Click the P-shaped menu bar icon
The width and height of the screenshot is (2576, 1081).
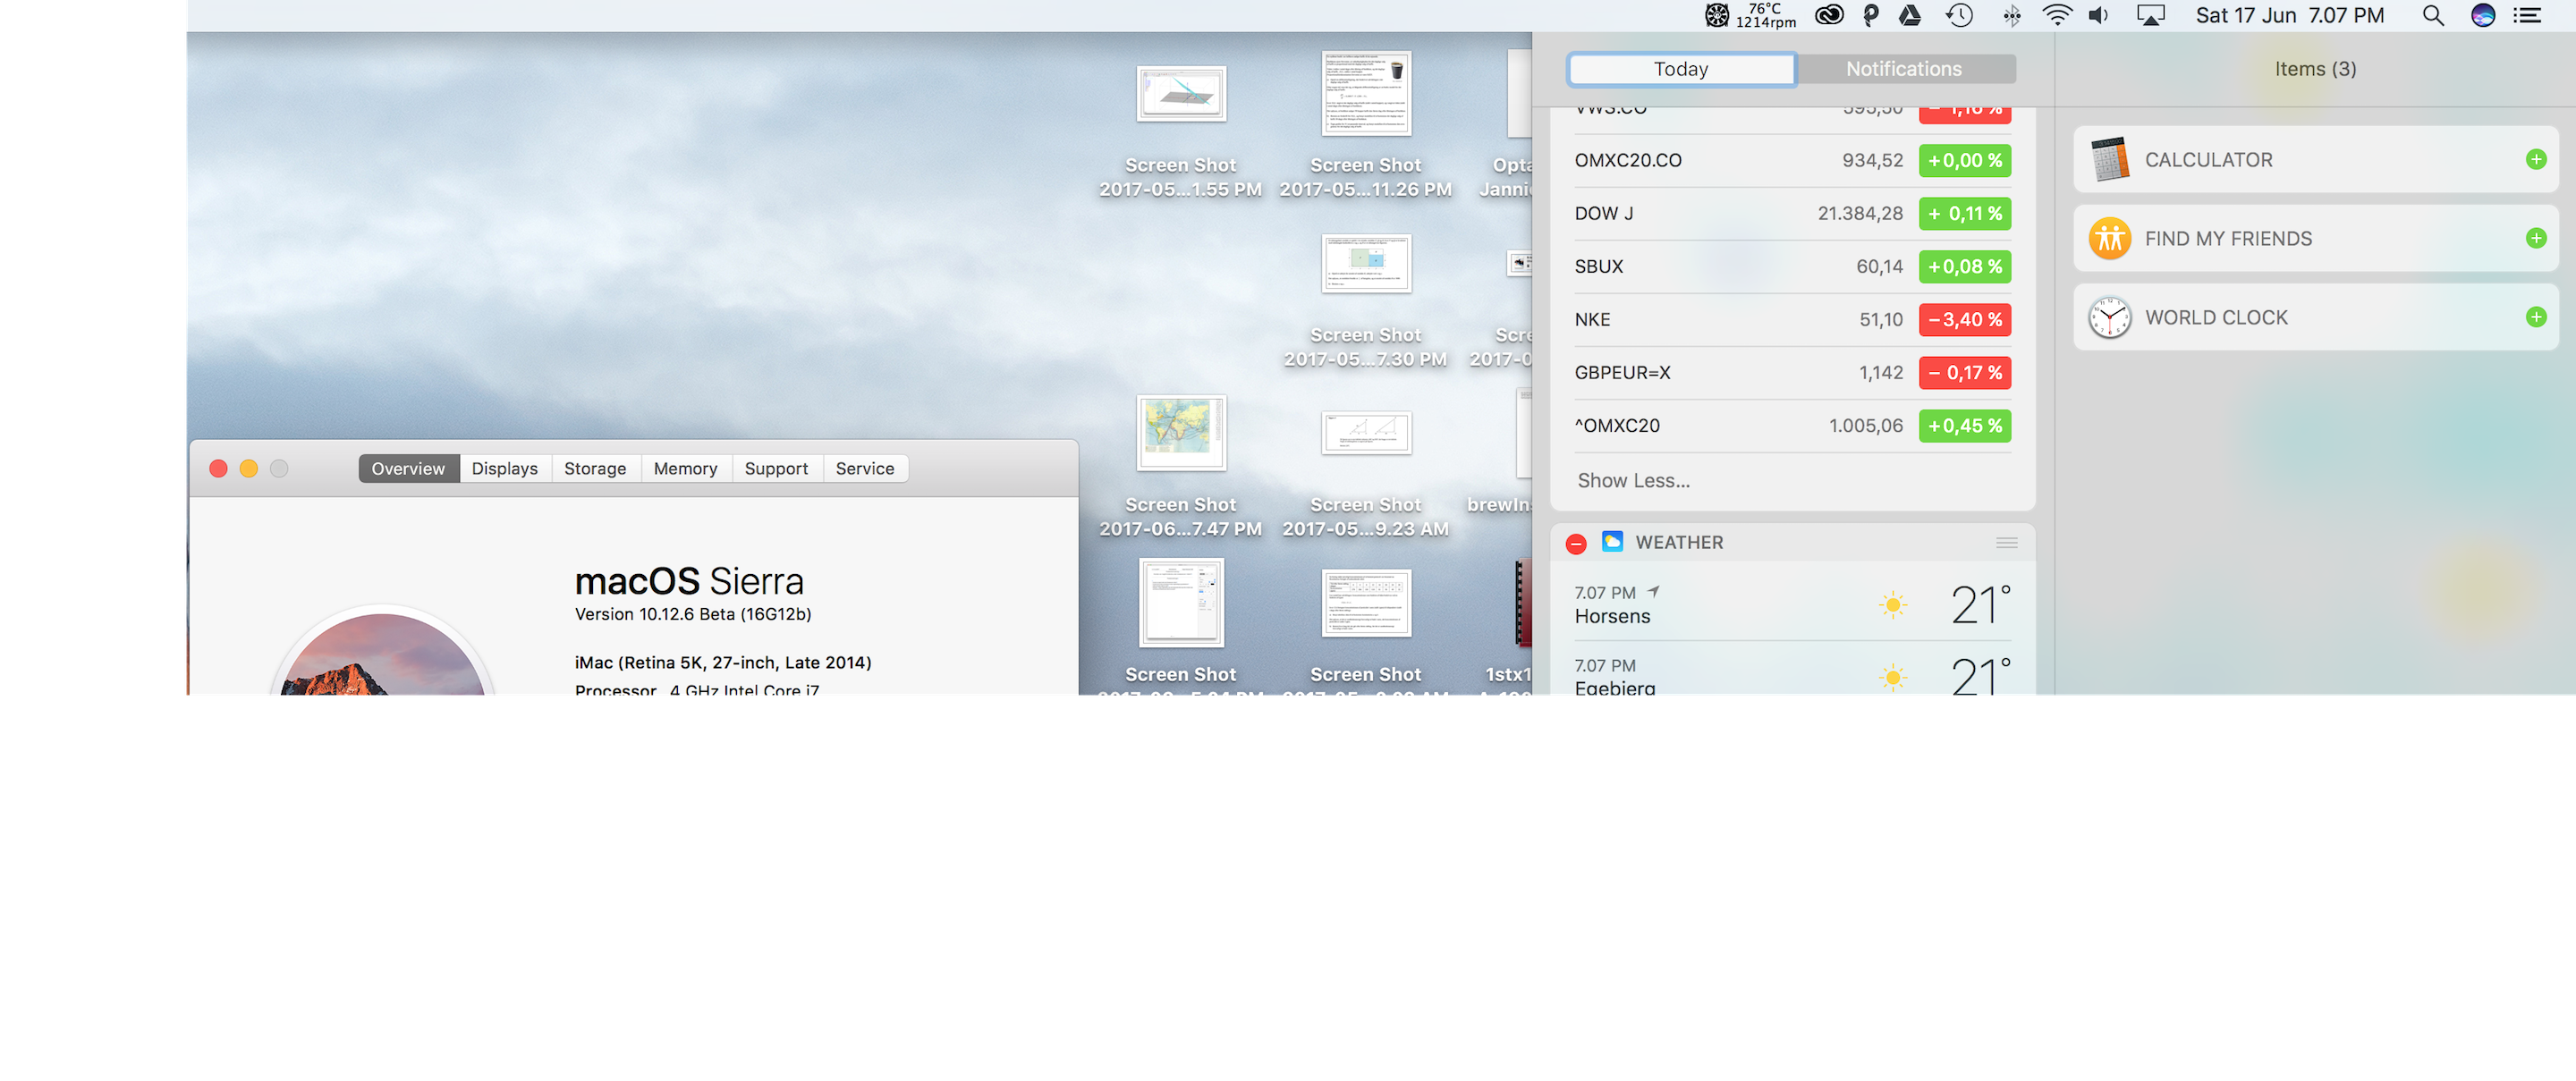coord(1871,15)
